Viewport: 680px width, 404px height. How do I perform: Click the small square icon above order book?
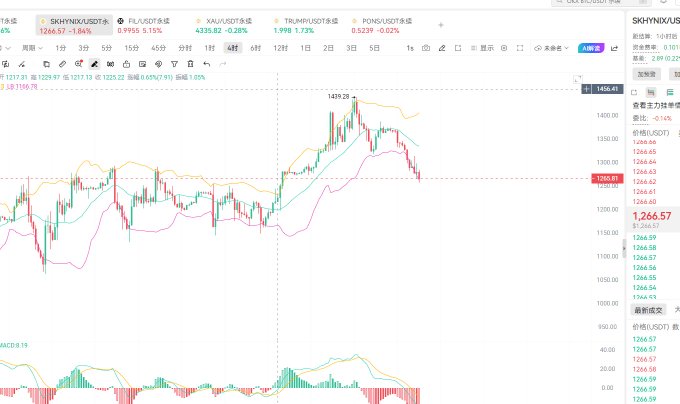[634, 92]
